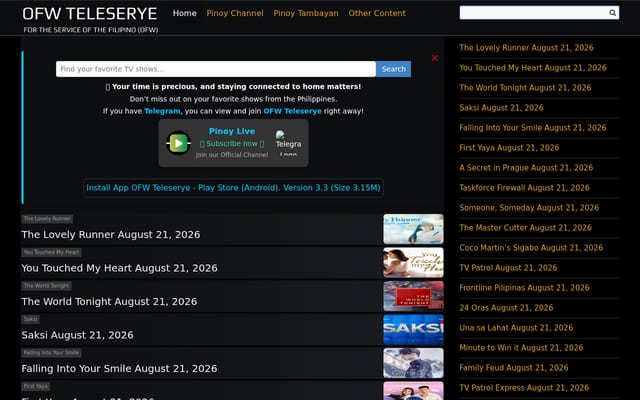The image size is (640, 400).
Task: Click the Saksi category tag
Action: point(30,319)
